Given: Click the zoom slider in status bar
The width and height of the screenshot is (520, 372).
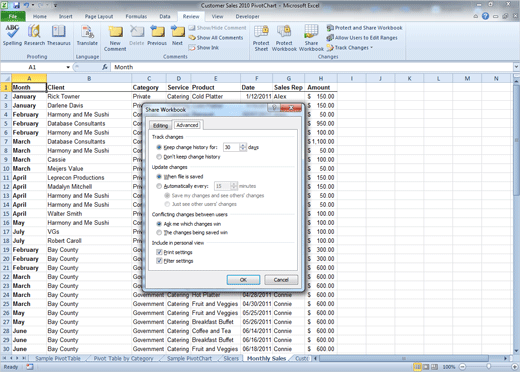Looking at the screenshot, I should coord(489,367).
